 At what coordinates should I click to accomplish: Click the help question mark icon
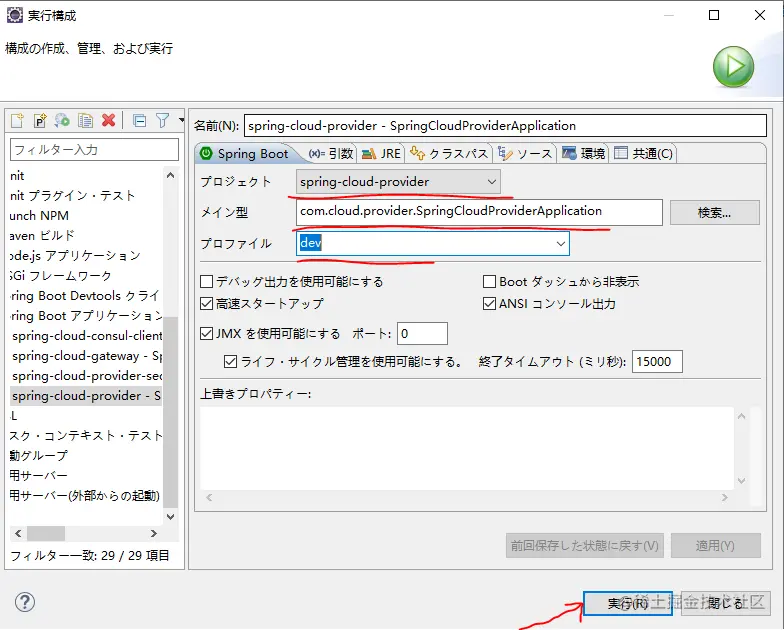[24, 602]
